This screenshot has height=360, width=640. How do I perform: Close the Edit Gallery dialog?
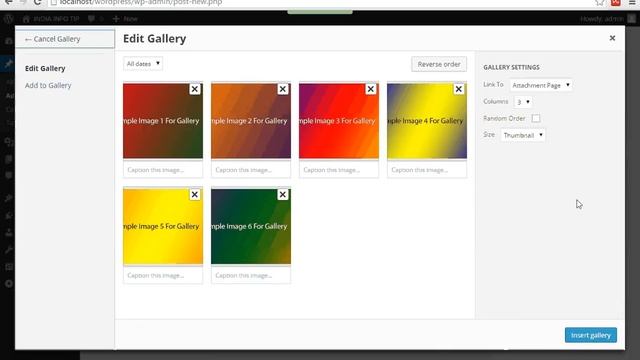click(612, 38)
